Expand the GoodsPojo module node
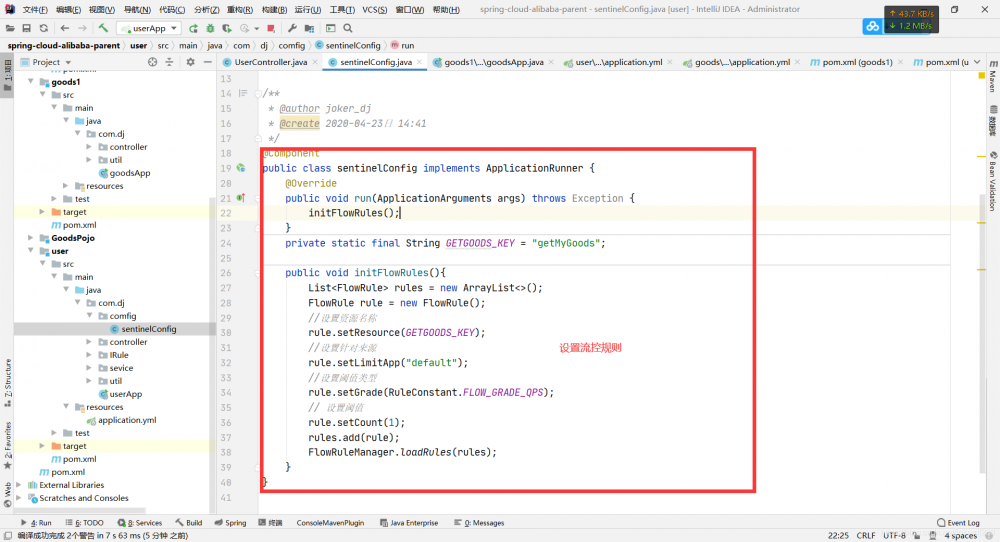 [x=31, y=238]
